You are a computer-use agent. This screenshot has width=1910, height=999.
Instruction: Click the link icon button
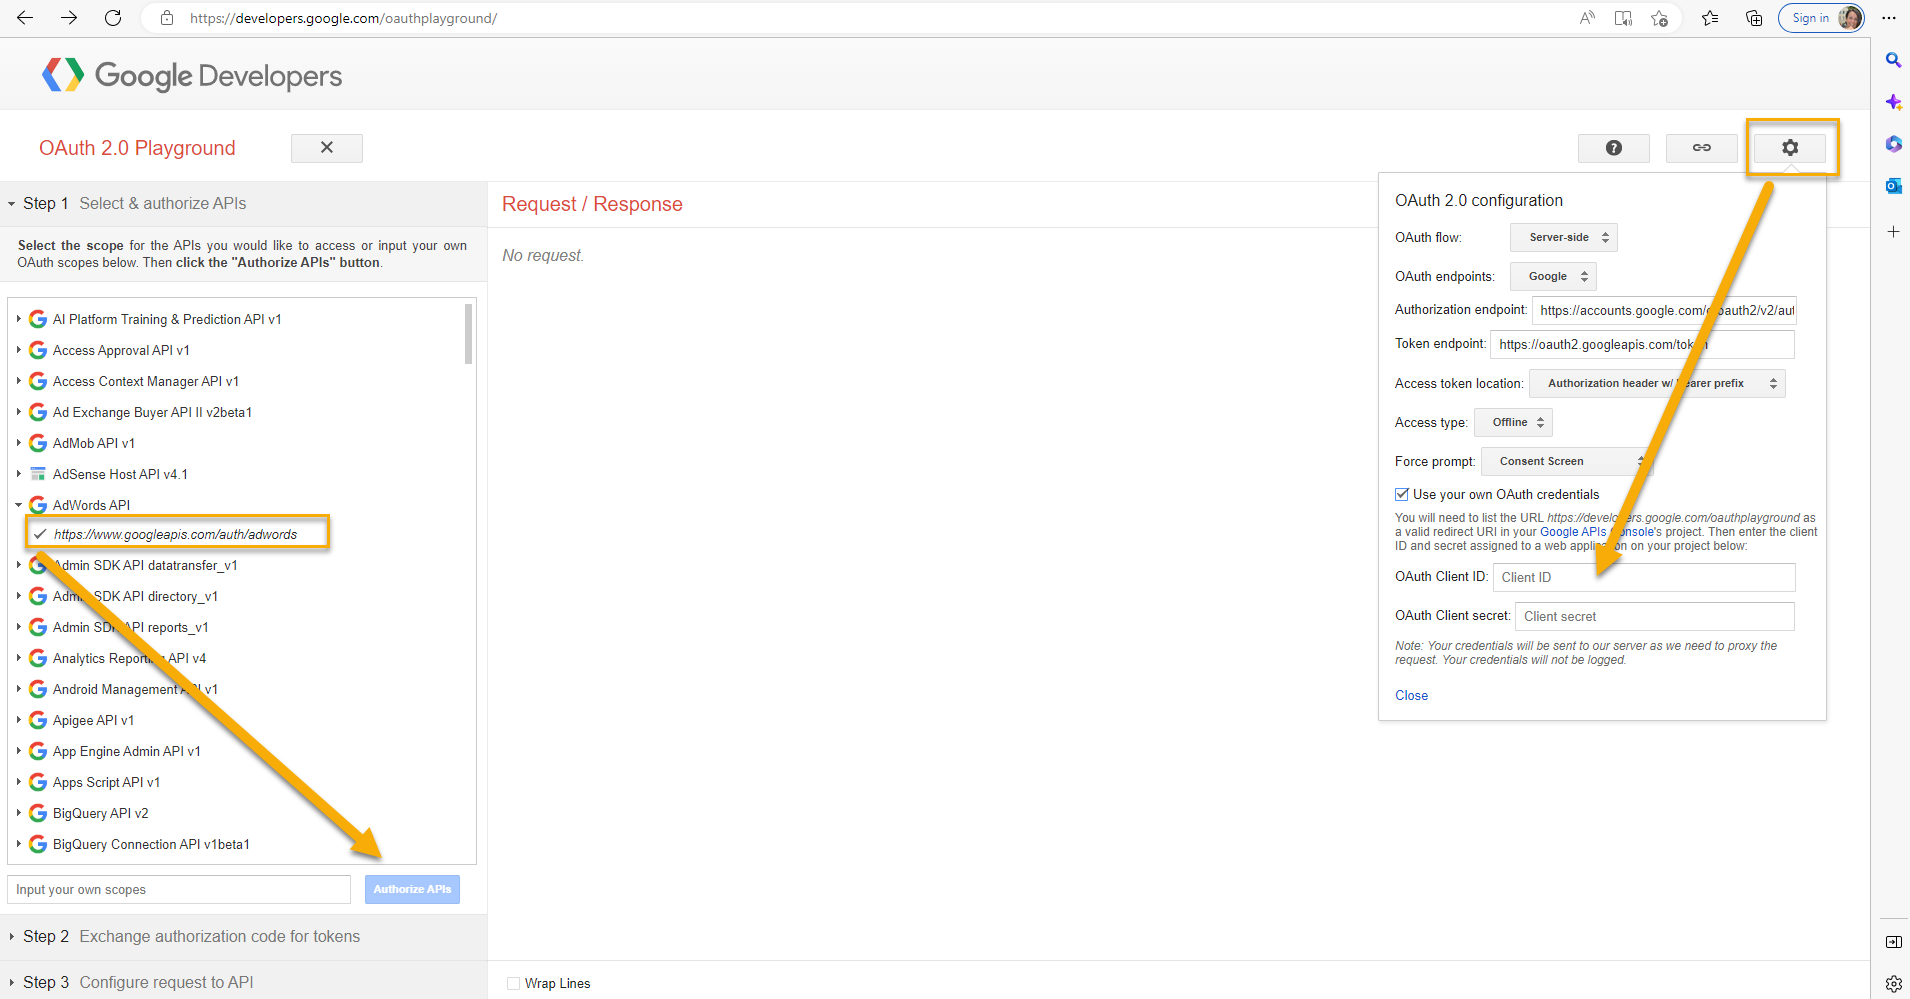click(1701, 148)
